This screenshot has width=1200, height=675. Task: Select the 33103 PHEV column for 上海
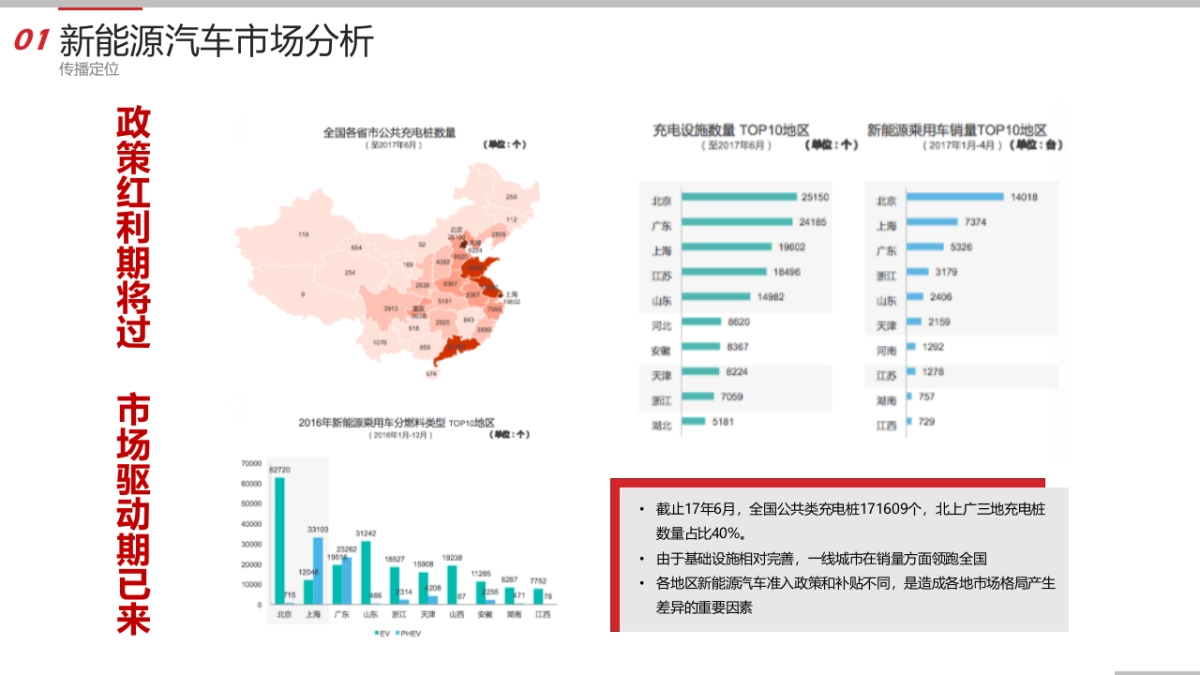[318, 571]
